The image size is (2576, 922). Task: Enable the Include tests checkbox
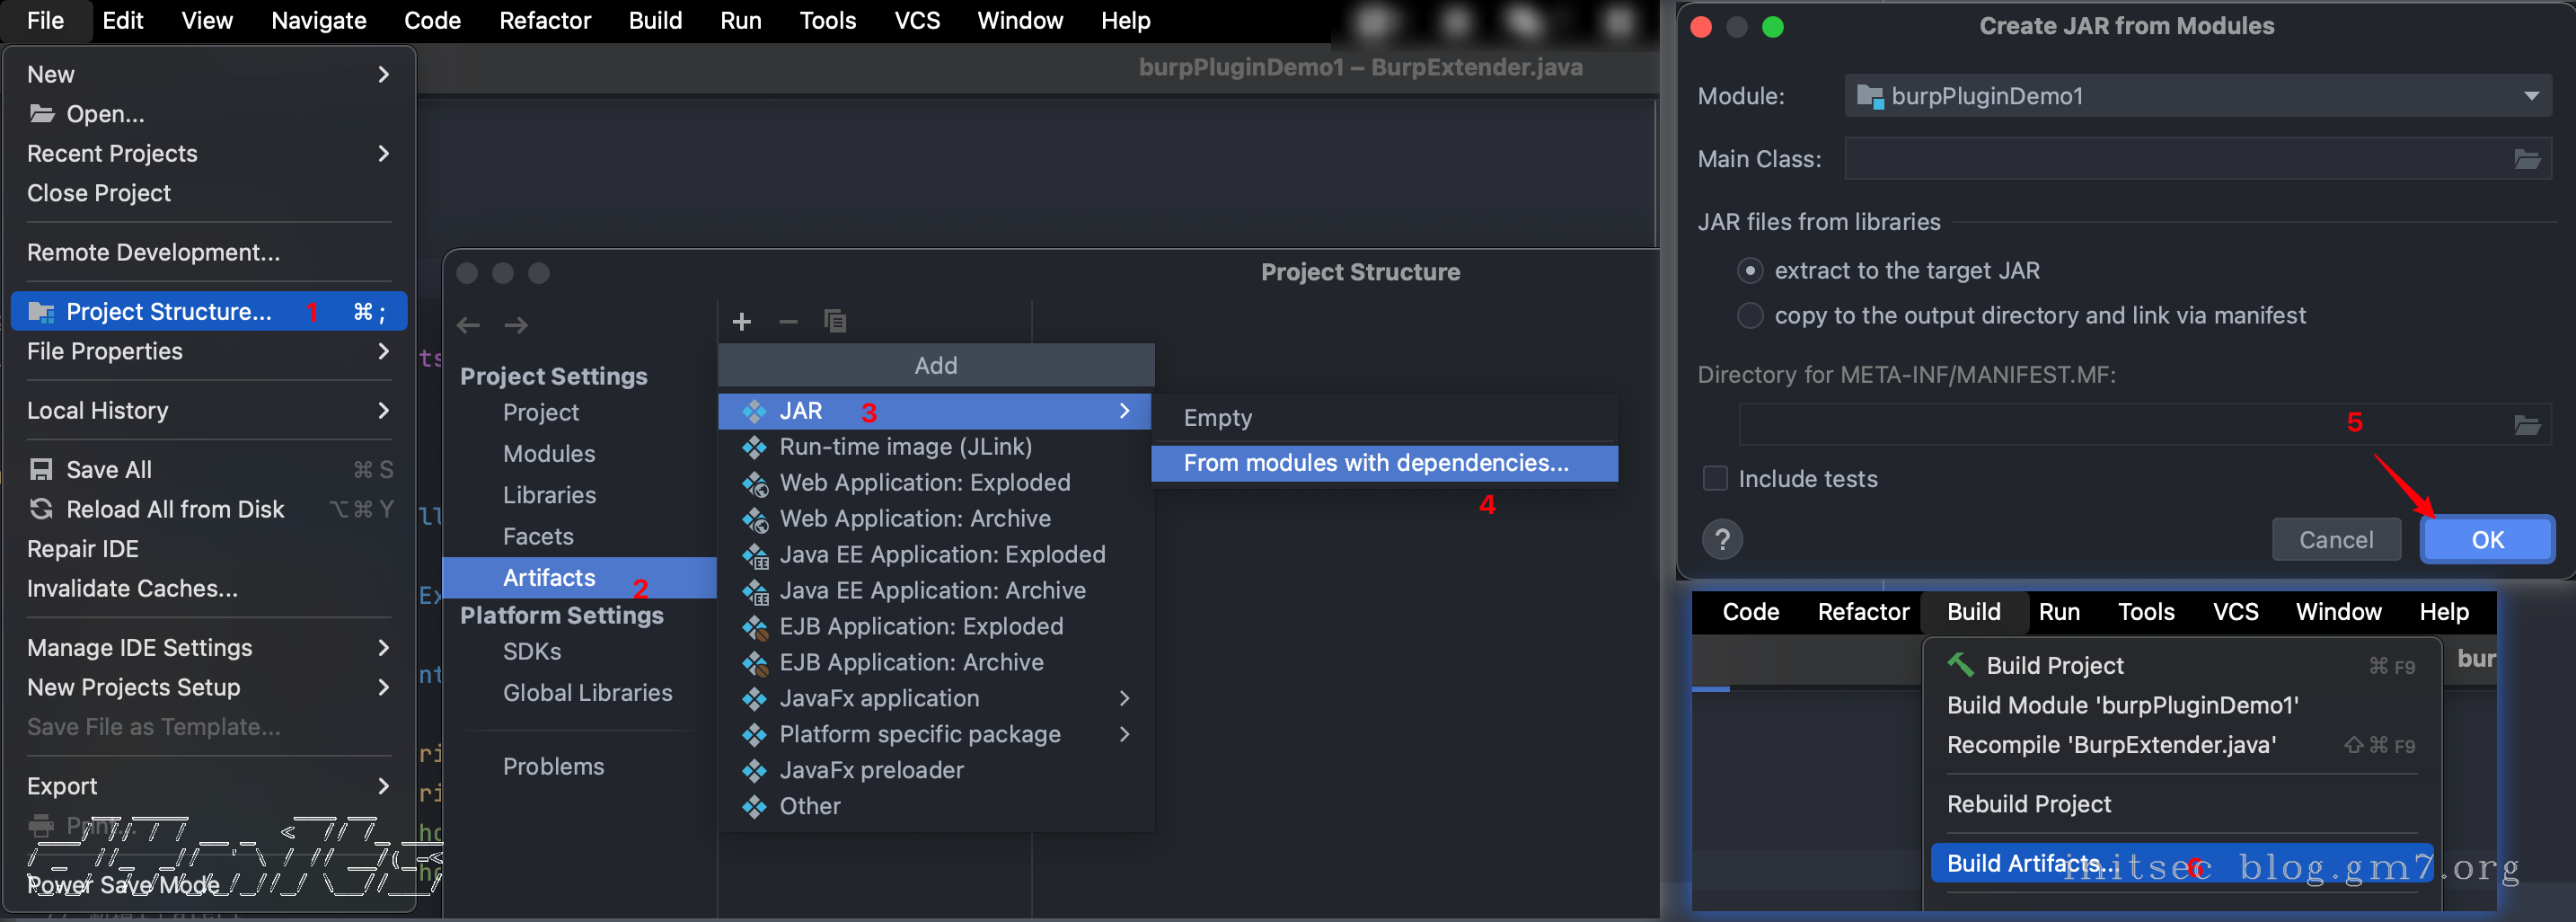click(x=1715, y=479)
